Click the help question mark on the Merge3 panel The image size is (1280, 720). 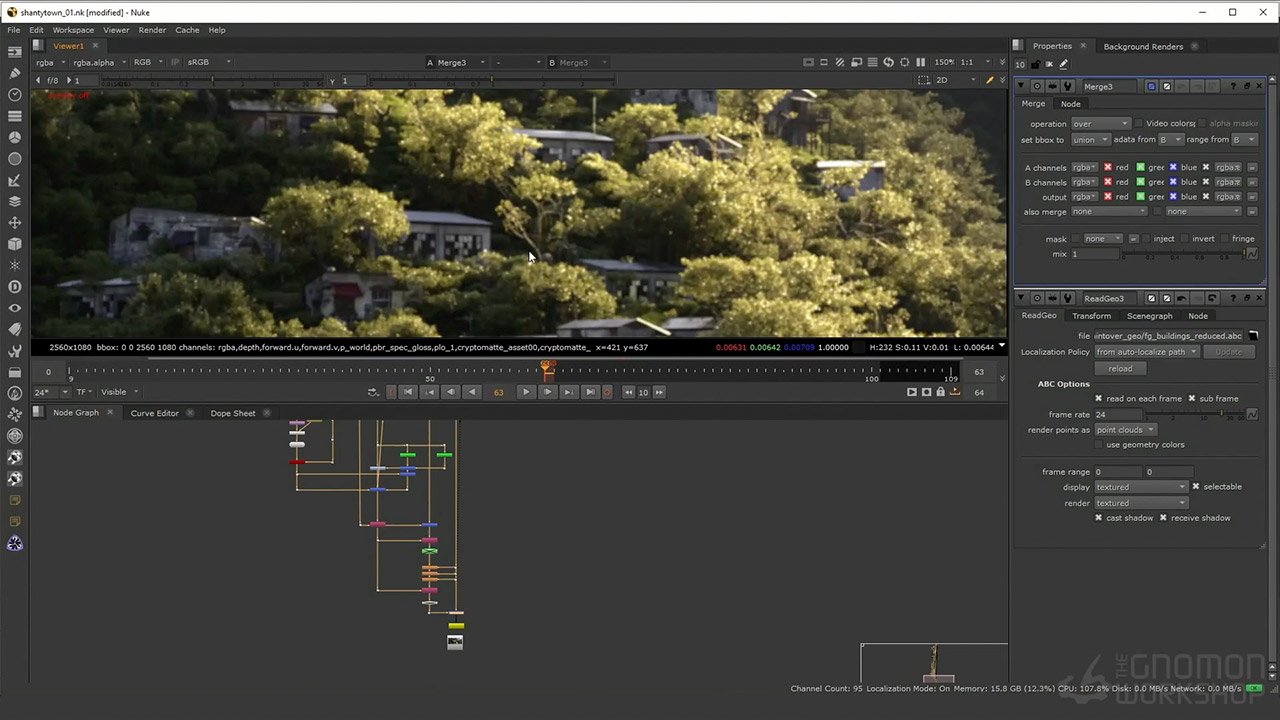tap(1233, 86)
